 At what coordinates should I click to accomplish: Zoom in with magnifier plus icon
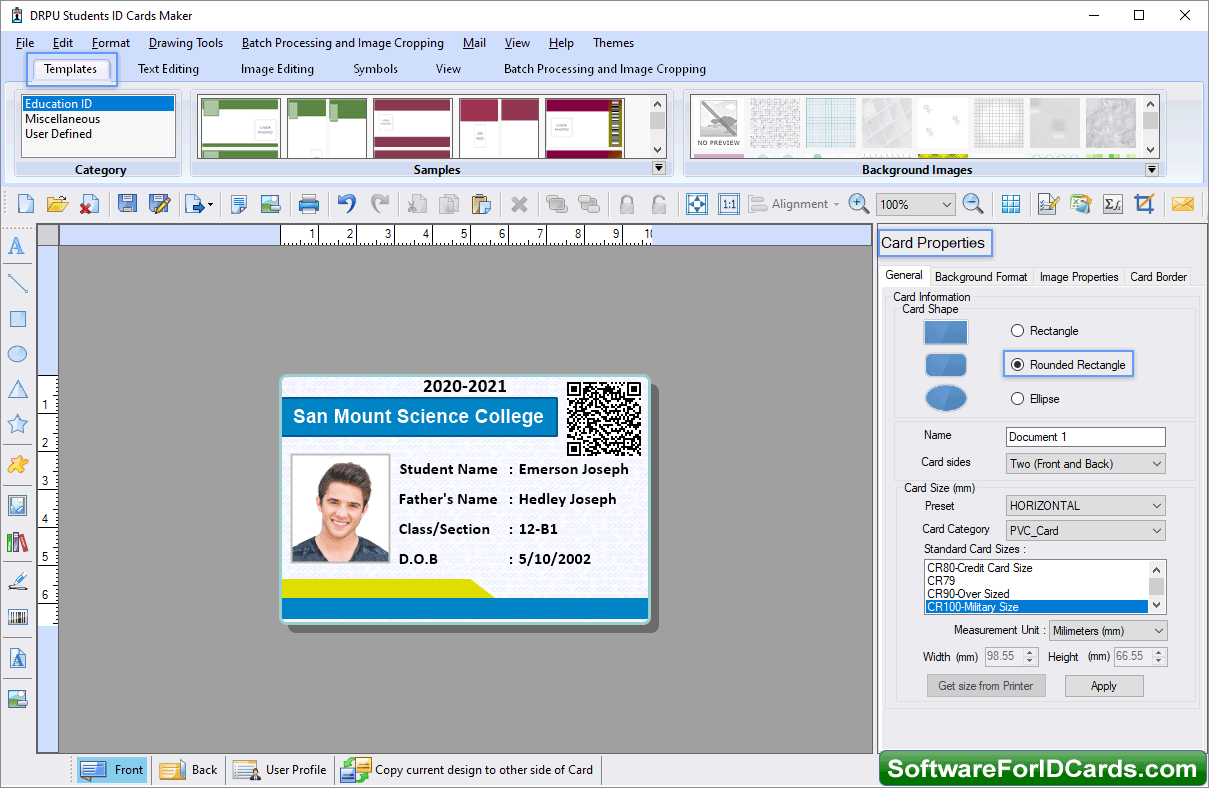click(858, 204)
